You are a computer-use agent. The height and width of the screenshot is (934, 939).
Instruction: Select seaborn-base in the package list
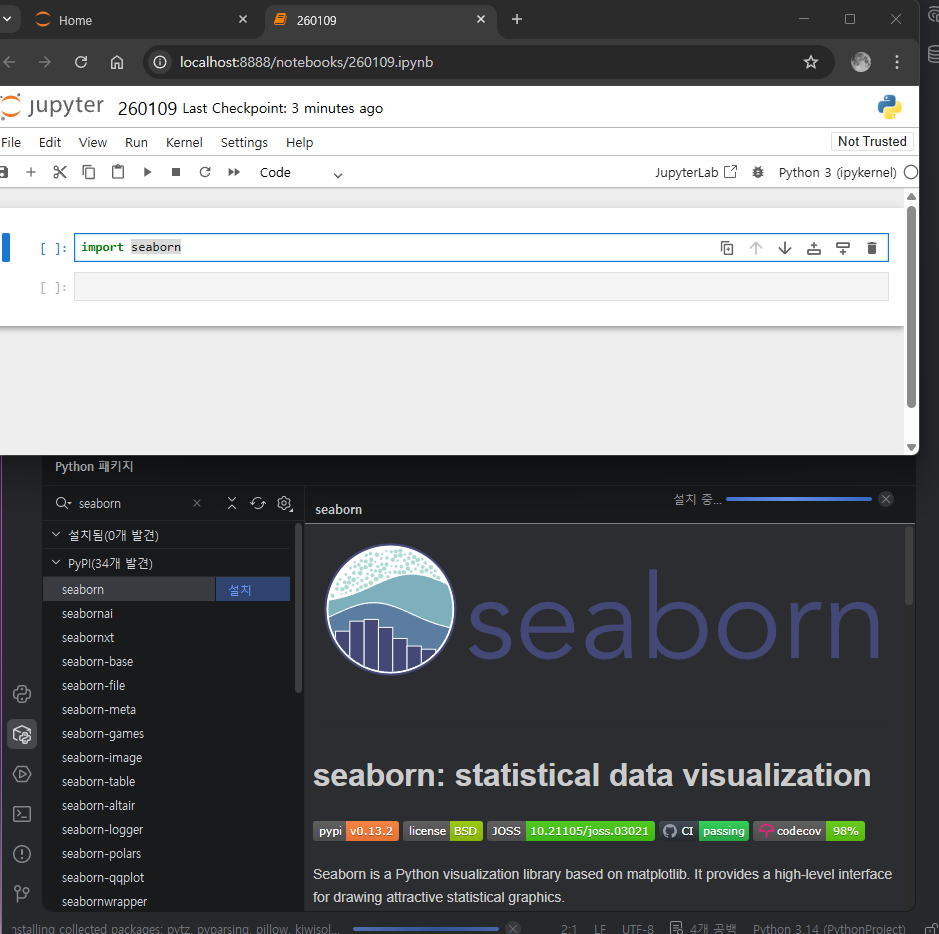click(x=98, y=662)
